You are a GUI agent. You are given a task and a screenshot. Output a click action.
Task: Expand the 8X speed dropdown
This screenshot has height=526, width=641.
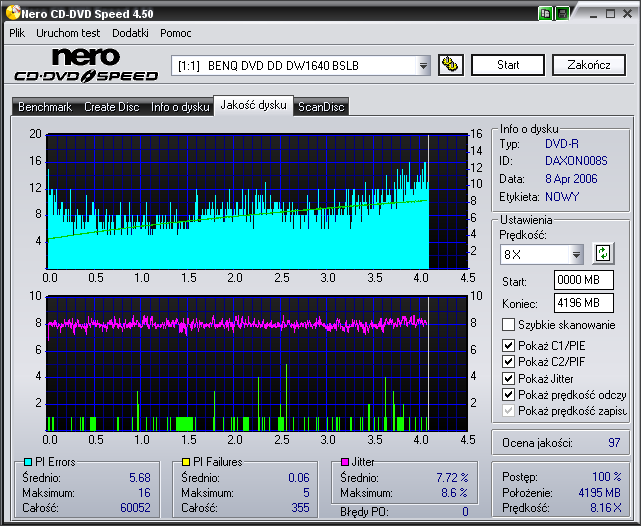(576, 255)
